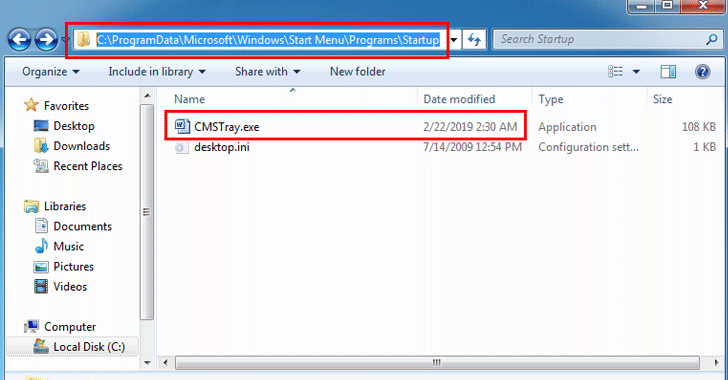Click the navigation pane scrollbar thumb
The width and height of the screenshot is (728, 380).
[147, 212]
